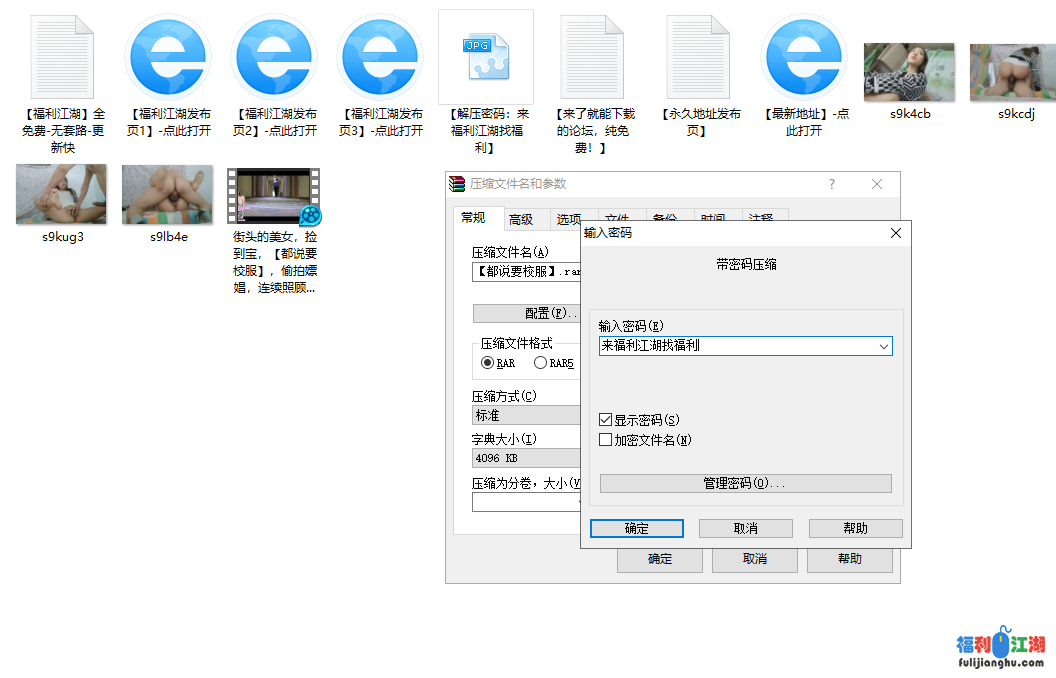This screenshot has height=678, width=1056.
Task: Switch to the 高级 tab
Action: 521,220
